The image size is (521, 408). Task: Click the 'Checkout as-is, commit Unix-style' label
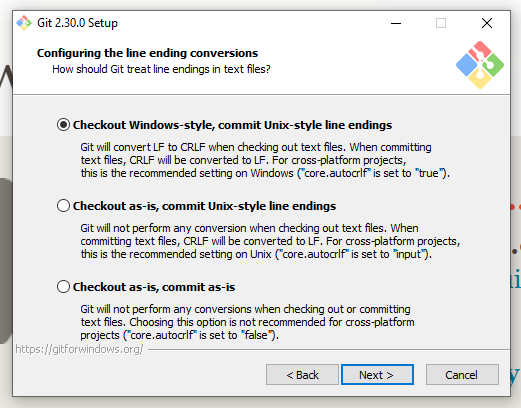[204, 206]
